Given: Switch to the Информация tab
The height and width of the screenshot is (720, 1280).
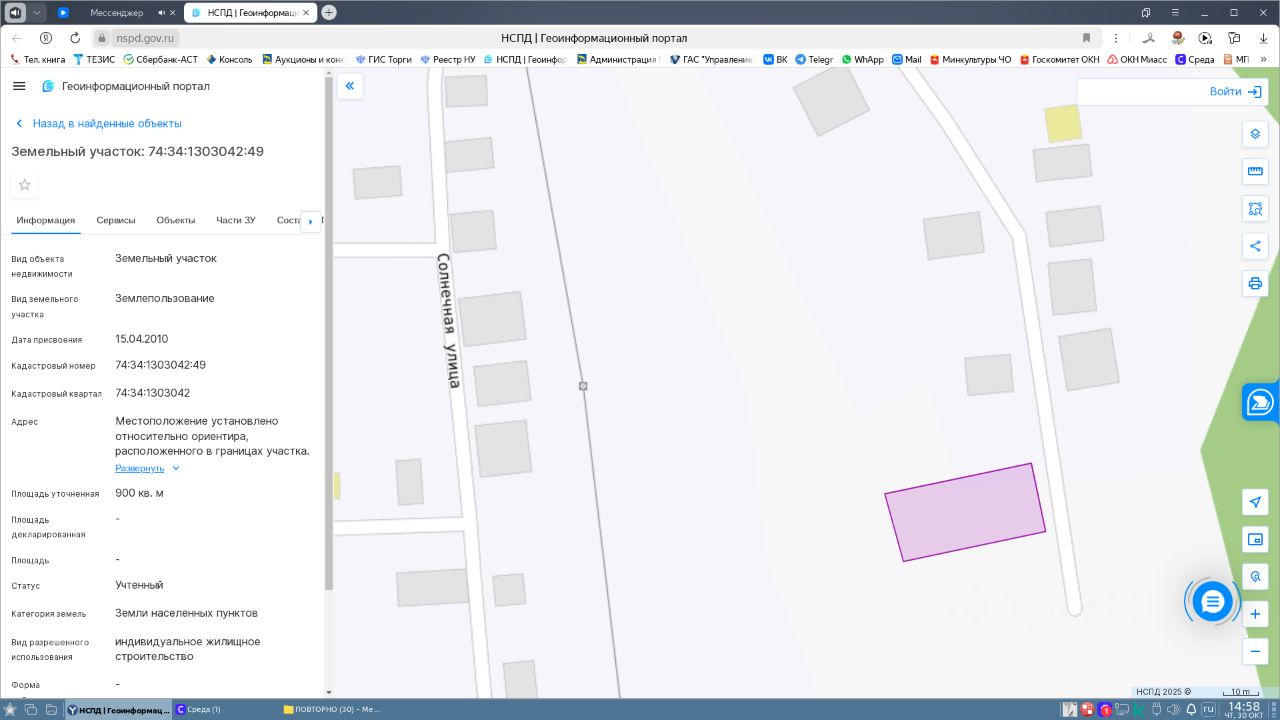Looking at the screenshot, I should coord(46,221).
